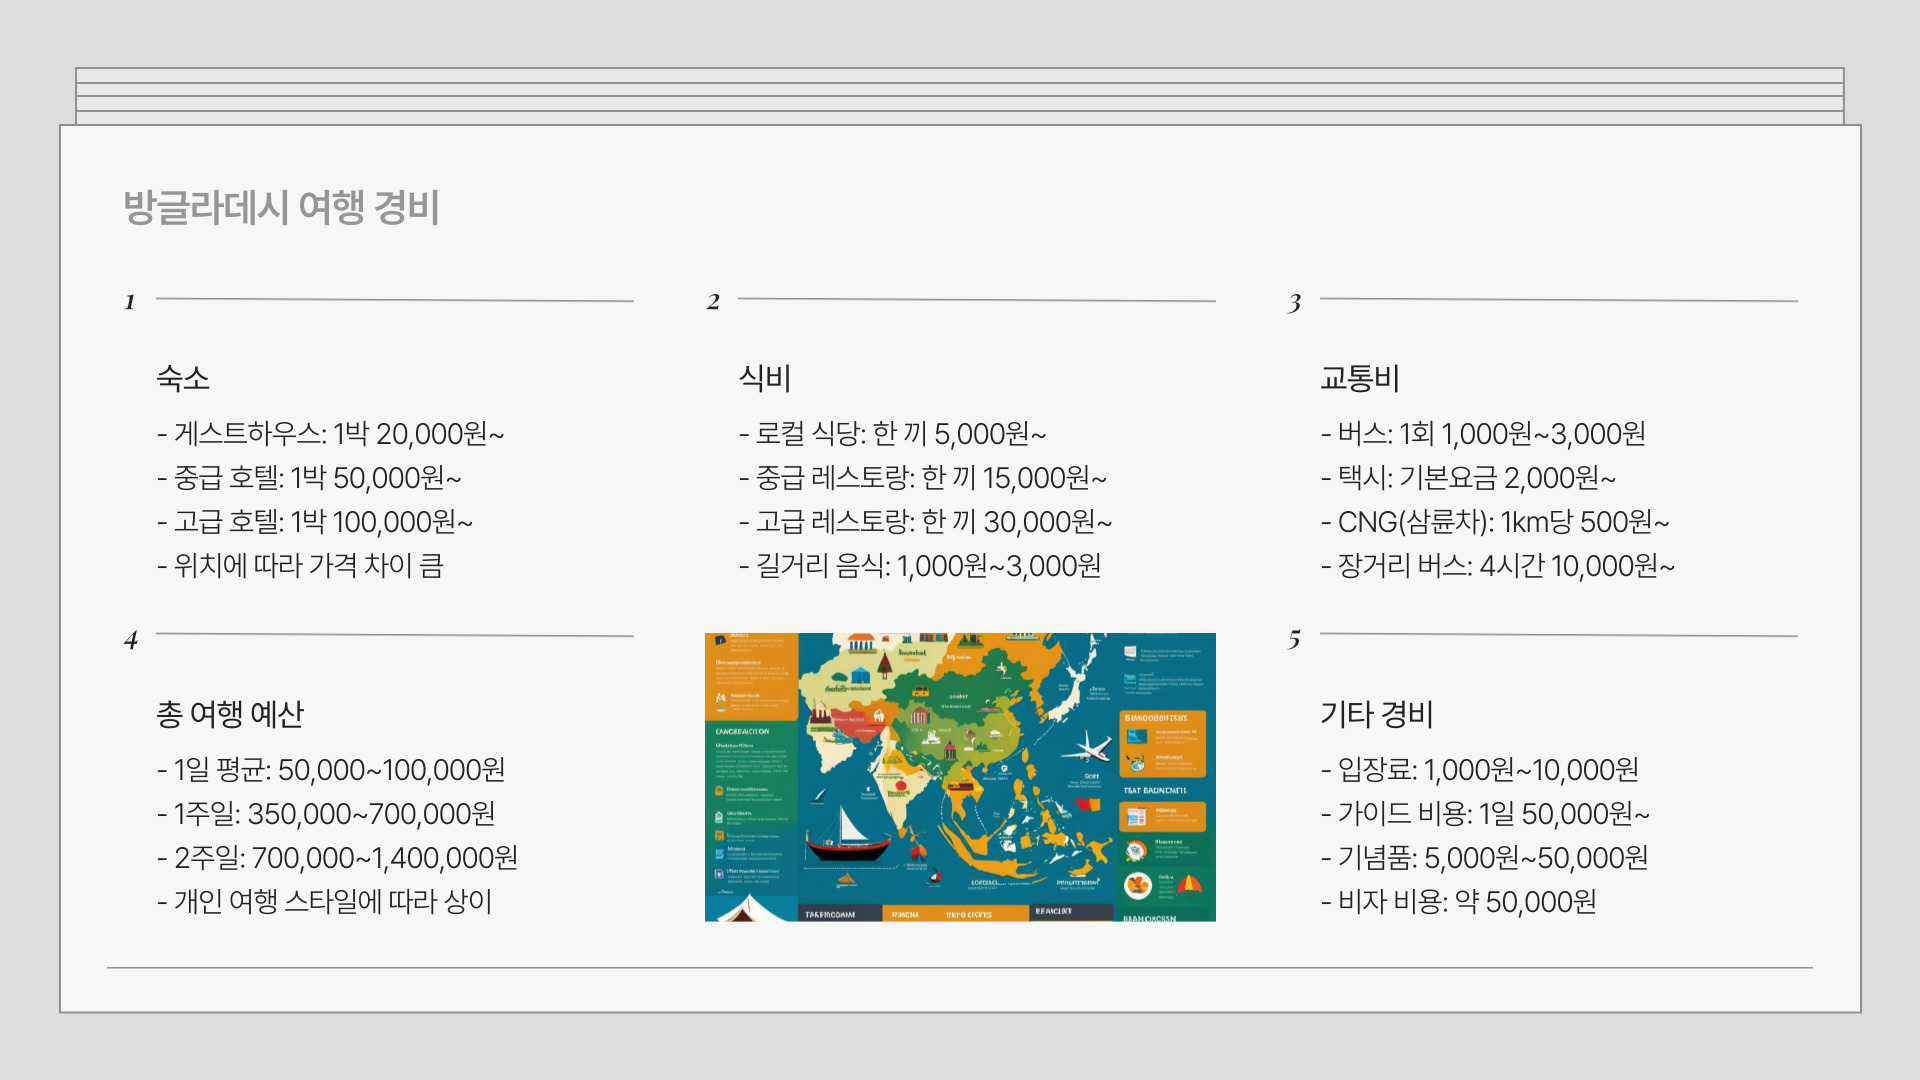1920x1080 pixels.
Task: Click section number 1 marker
Action: (x=130, y=302)
